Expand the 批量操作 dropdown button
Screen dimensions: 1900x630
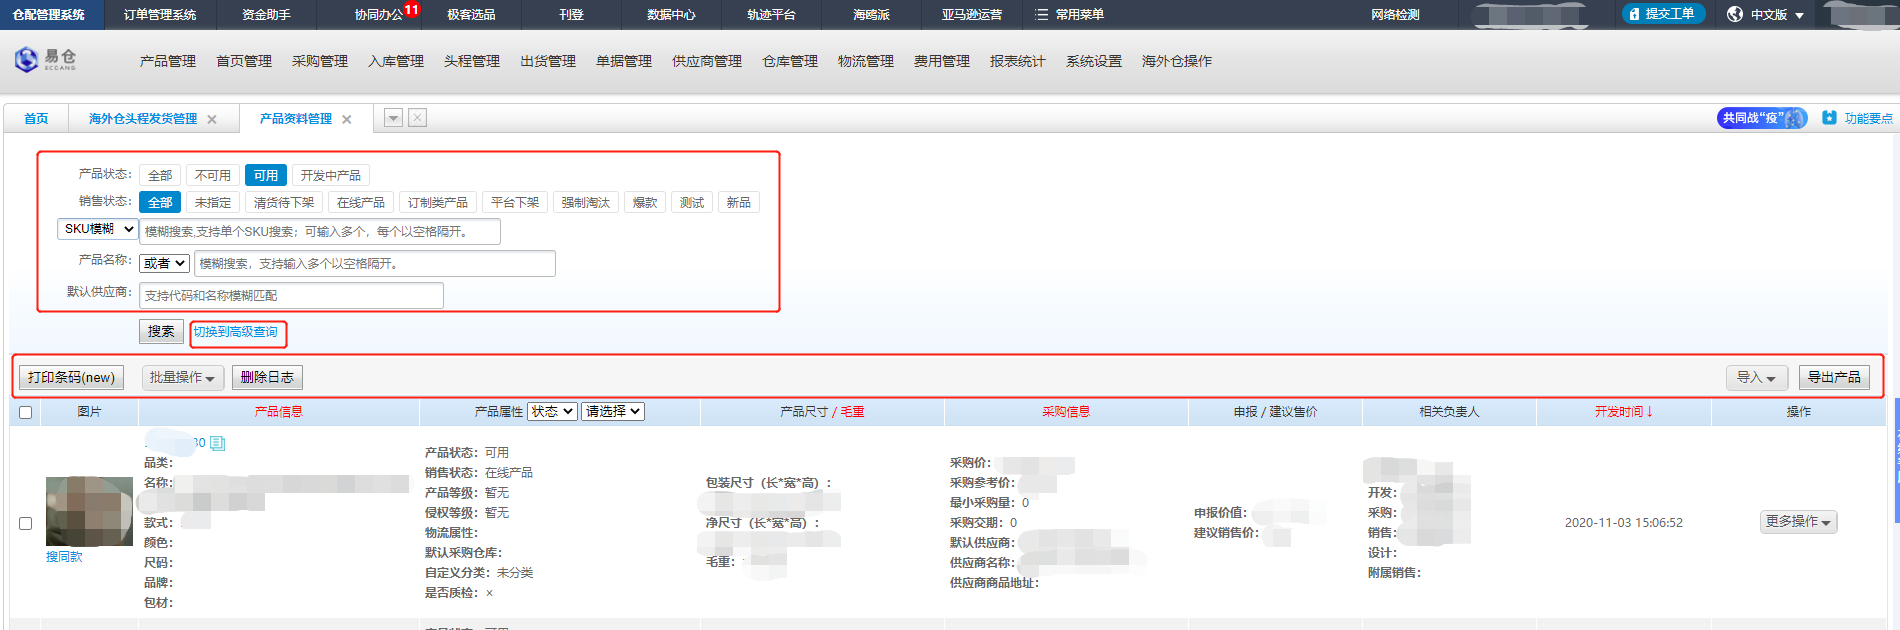(x=183, y=377)
